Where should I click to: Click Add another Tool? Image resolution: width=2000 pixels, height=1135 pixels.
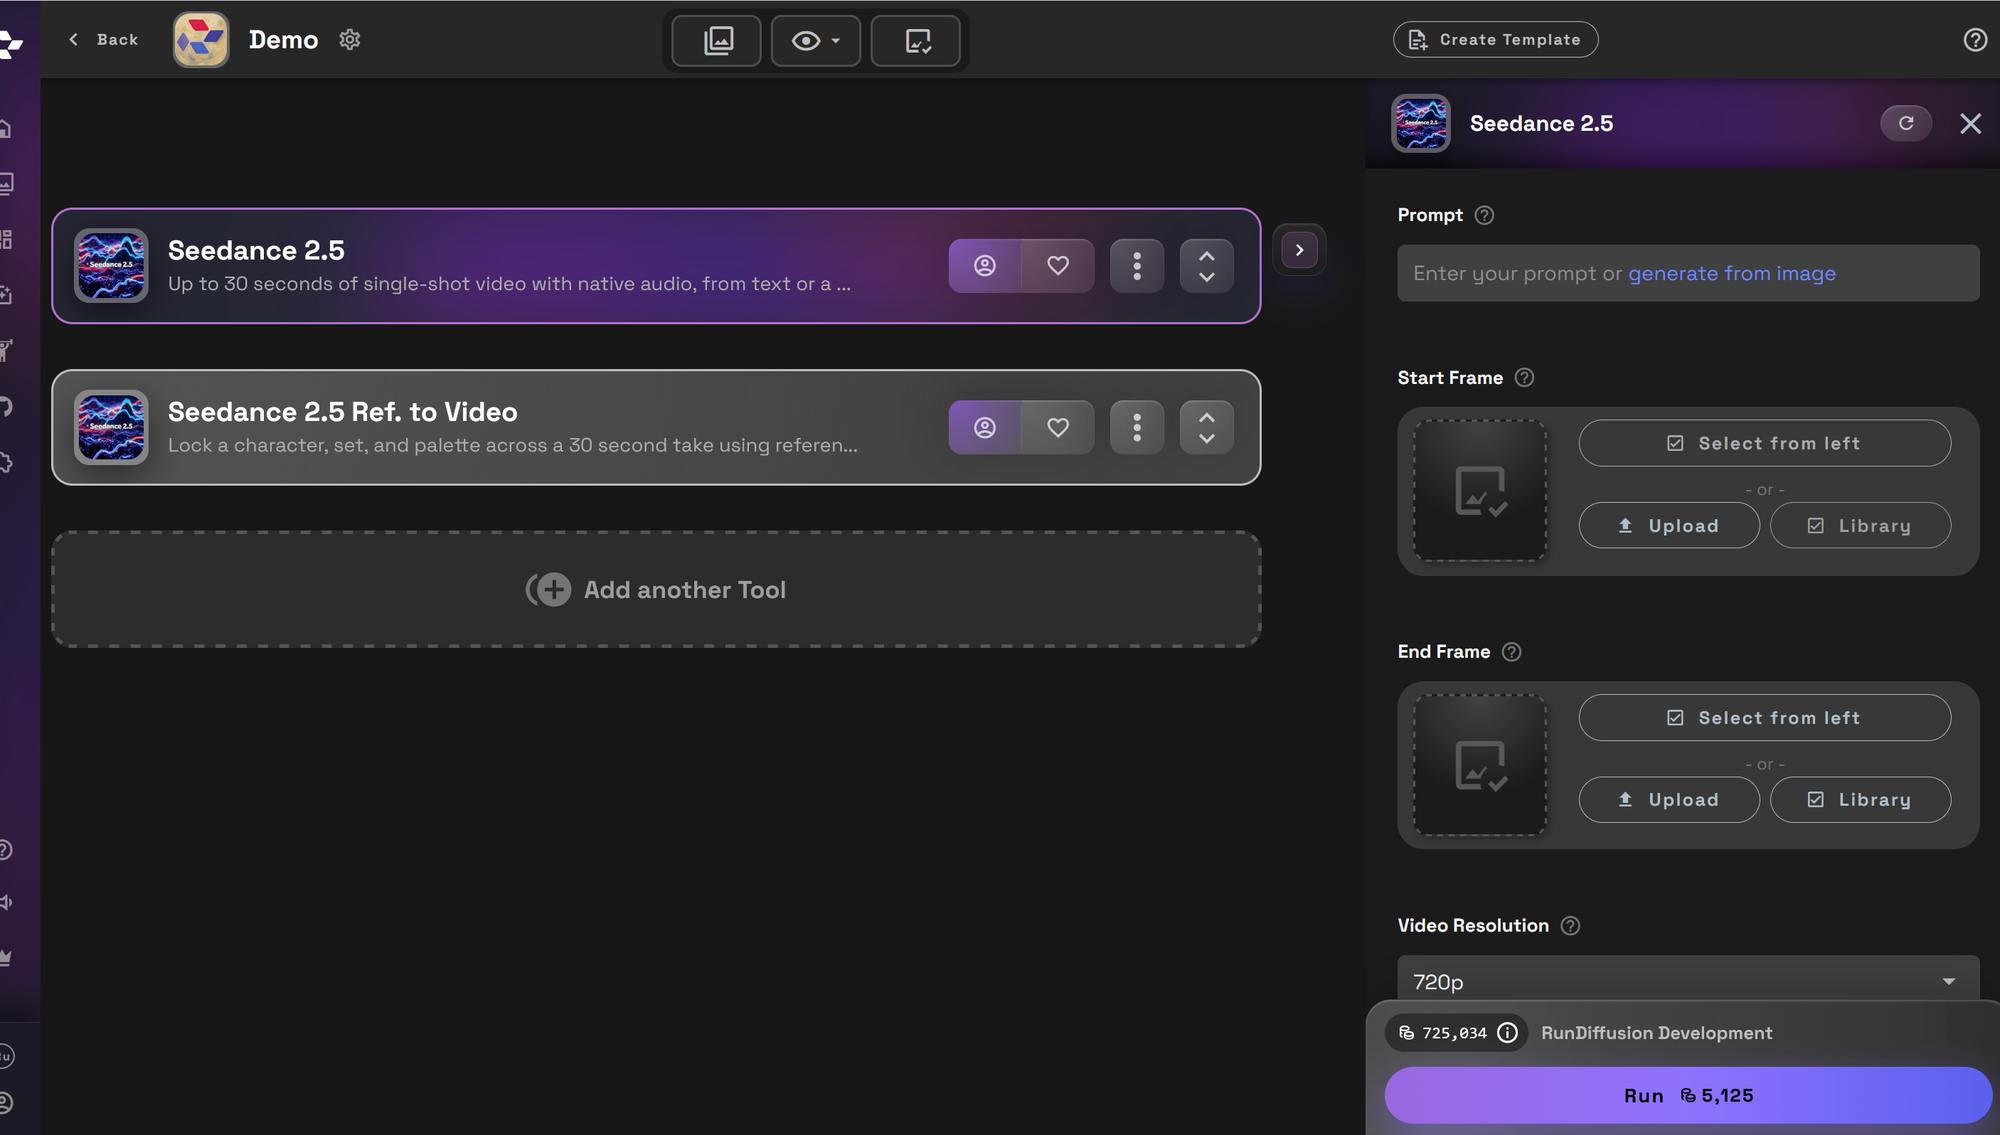(x=656, y=590)
